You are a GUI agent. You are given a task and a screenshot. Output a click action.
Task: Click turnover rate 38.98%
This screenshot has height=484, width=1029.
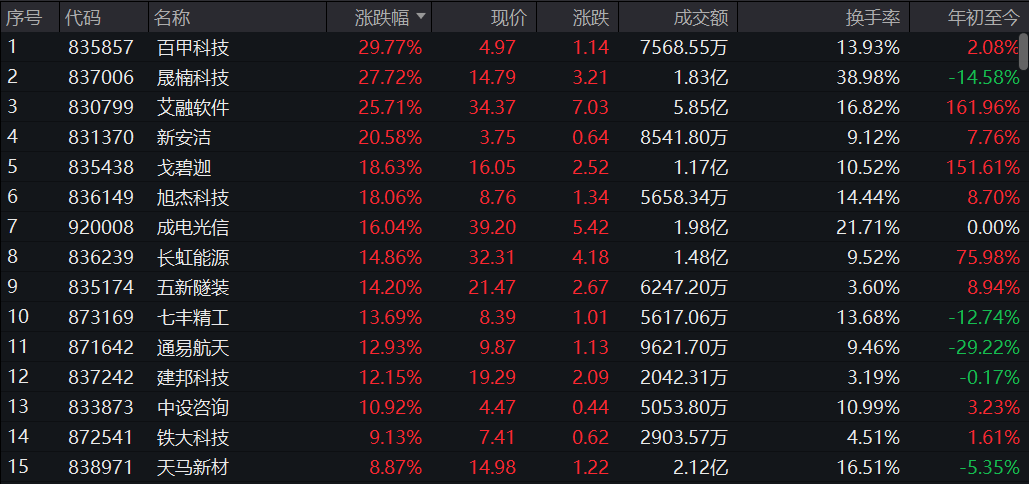tap(868, 77)
